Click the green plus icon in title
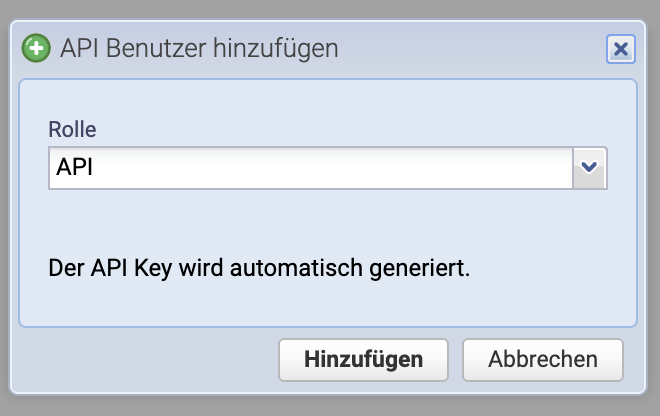Screen dimensions: 660x416 36,48
